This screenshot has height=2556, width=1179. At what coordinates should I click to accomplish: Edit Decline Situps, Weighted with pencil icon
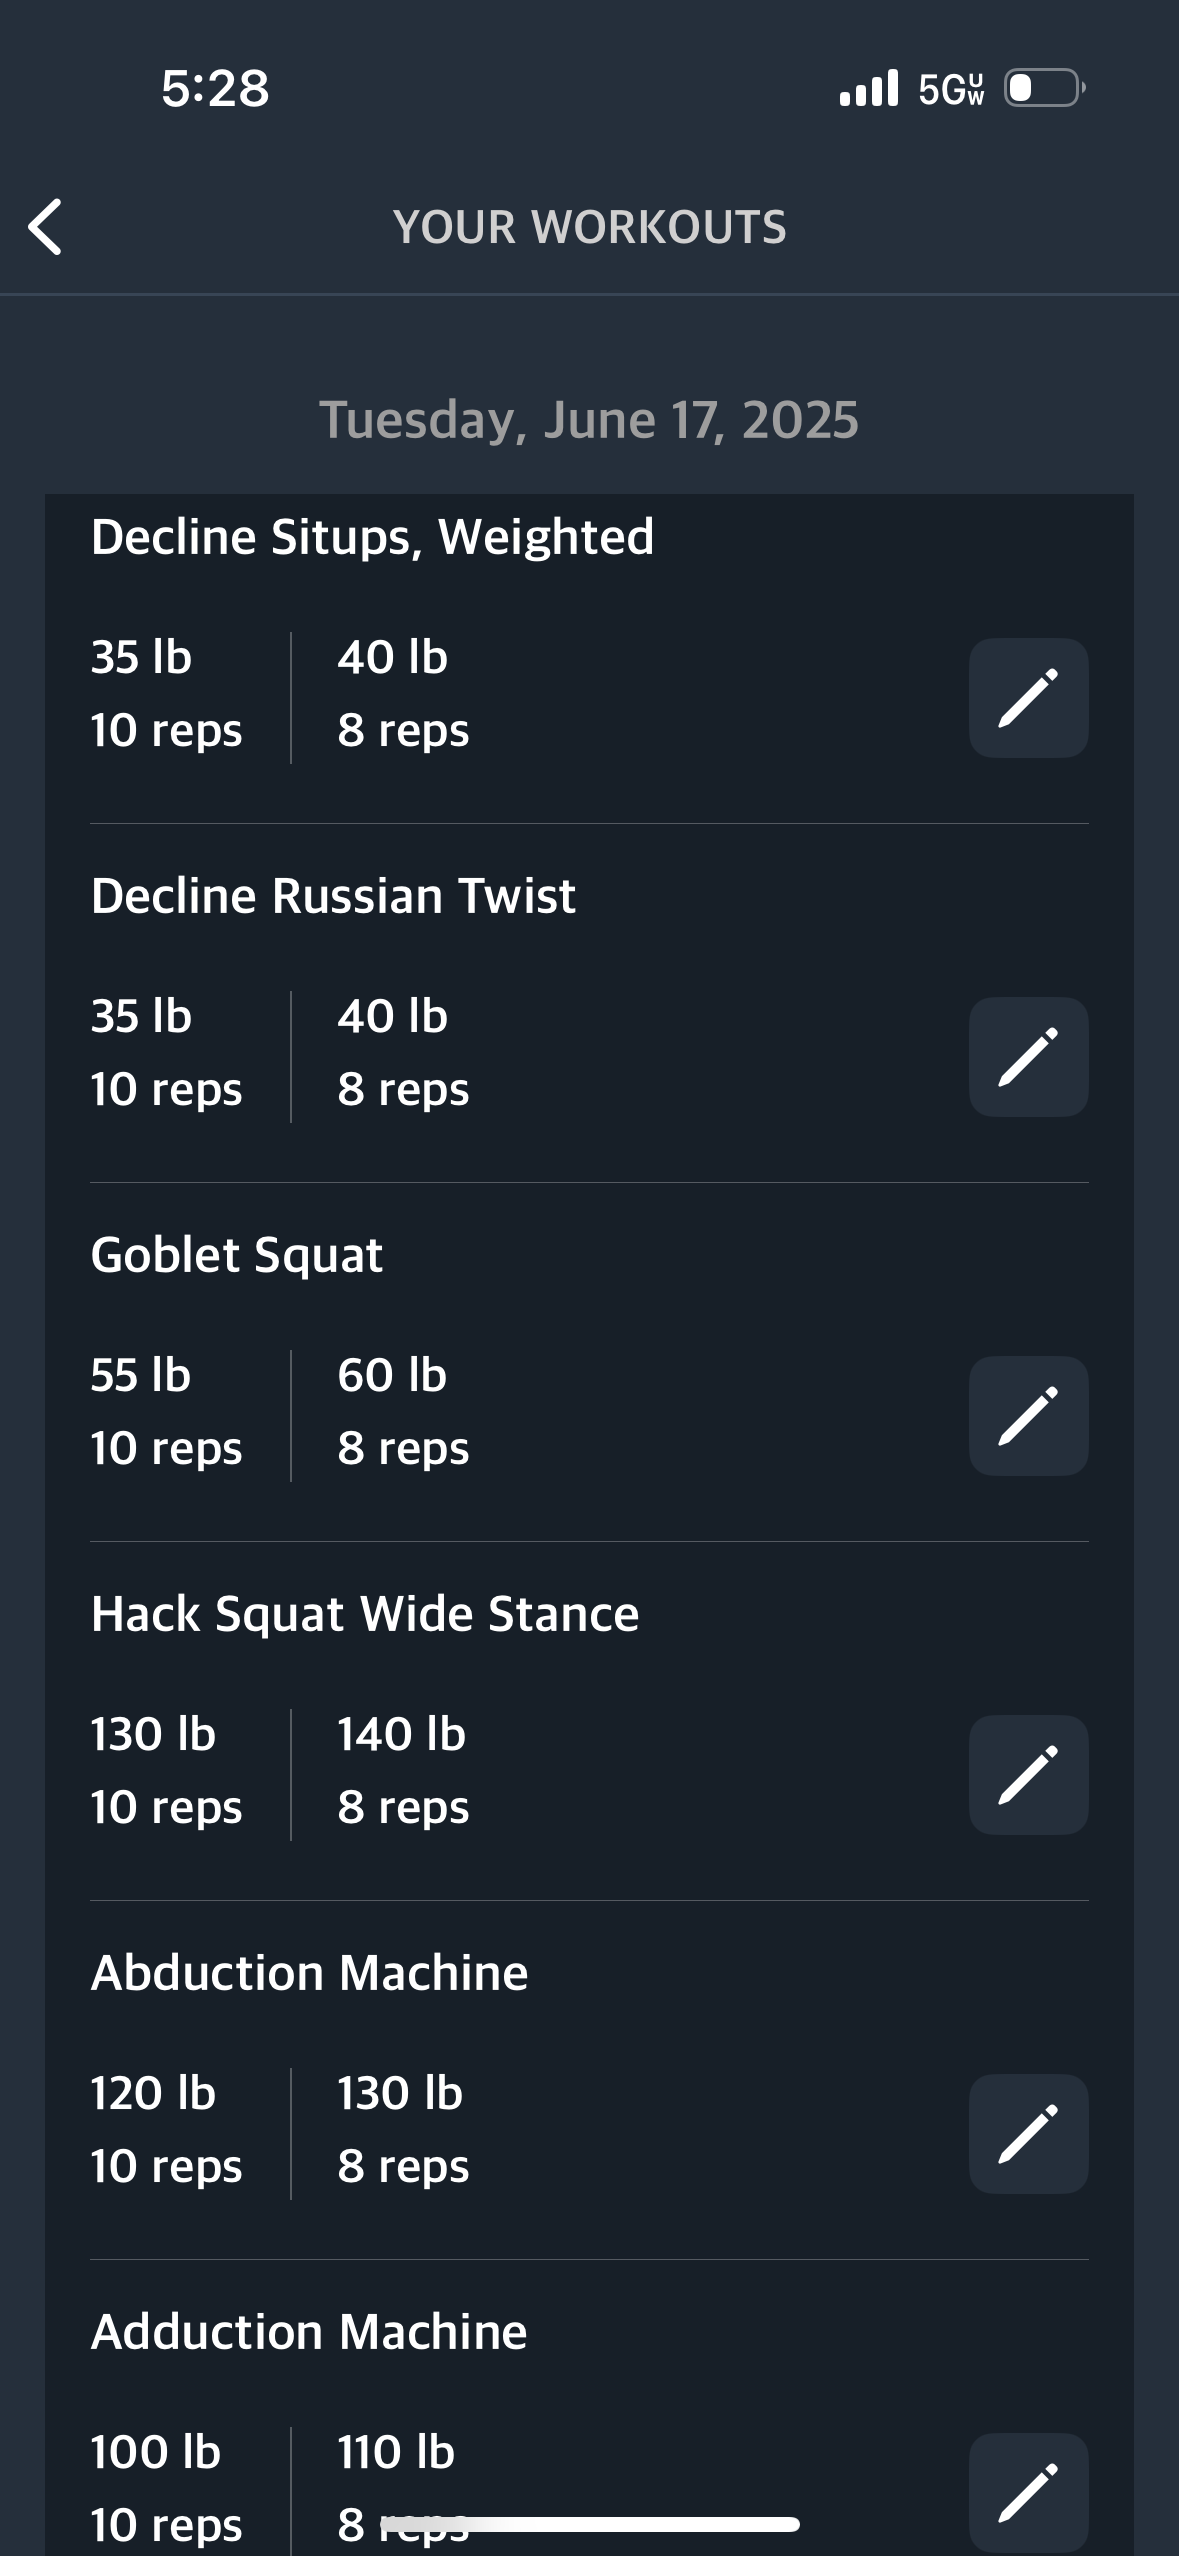1028,698
